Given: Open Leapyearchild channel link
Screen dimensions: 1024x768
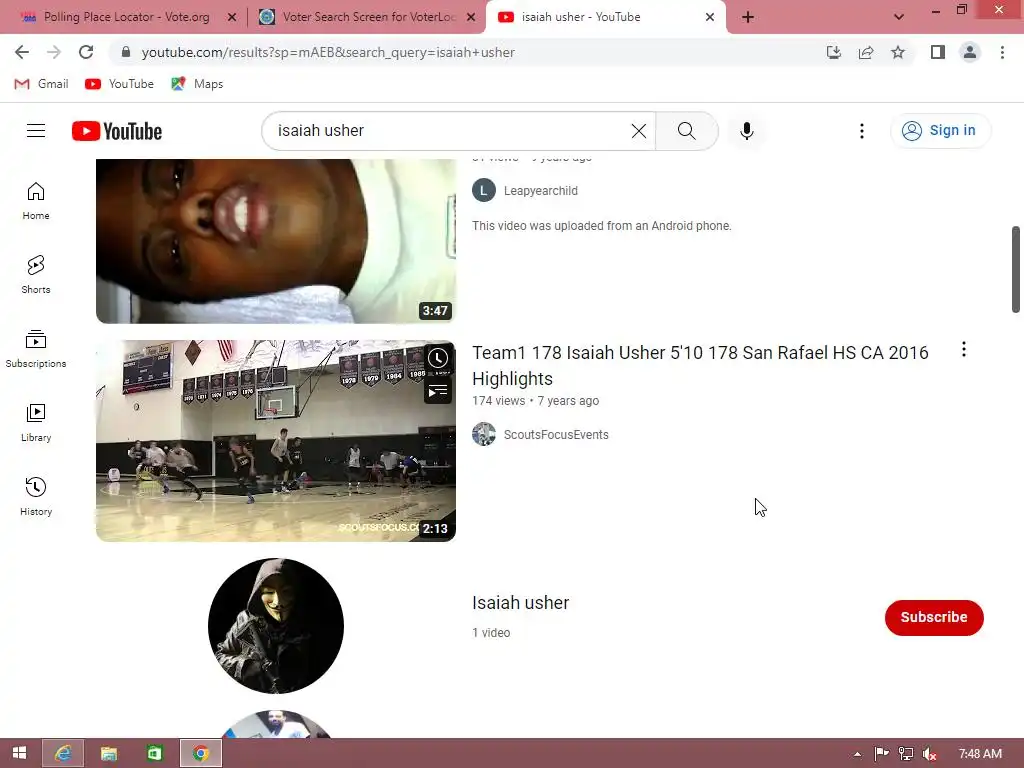Looking at the screenshot, I should click(541, 191).
